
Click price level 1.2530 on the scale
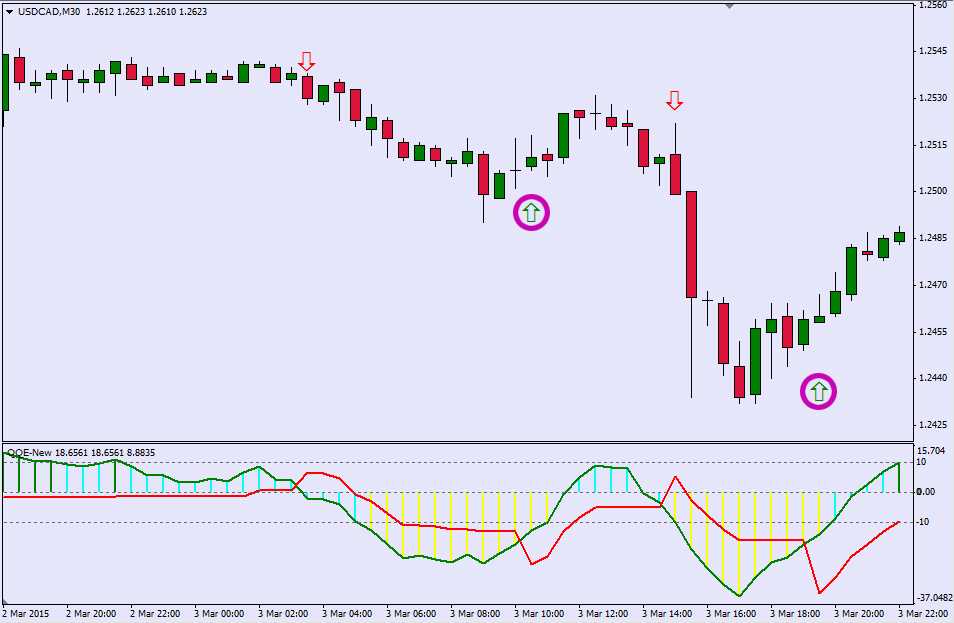933,97
